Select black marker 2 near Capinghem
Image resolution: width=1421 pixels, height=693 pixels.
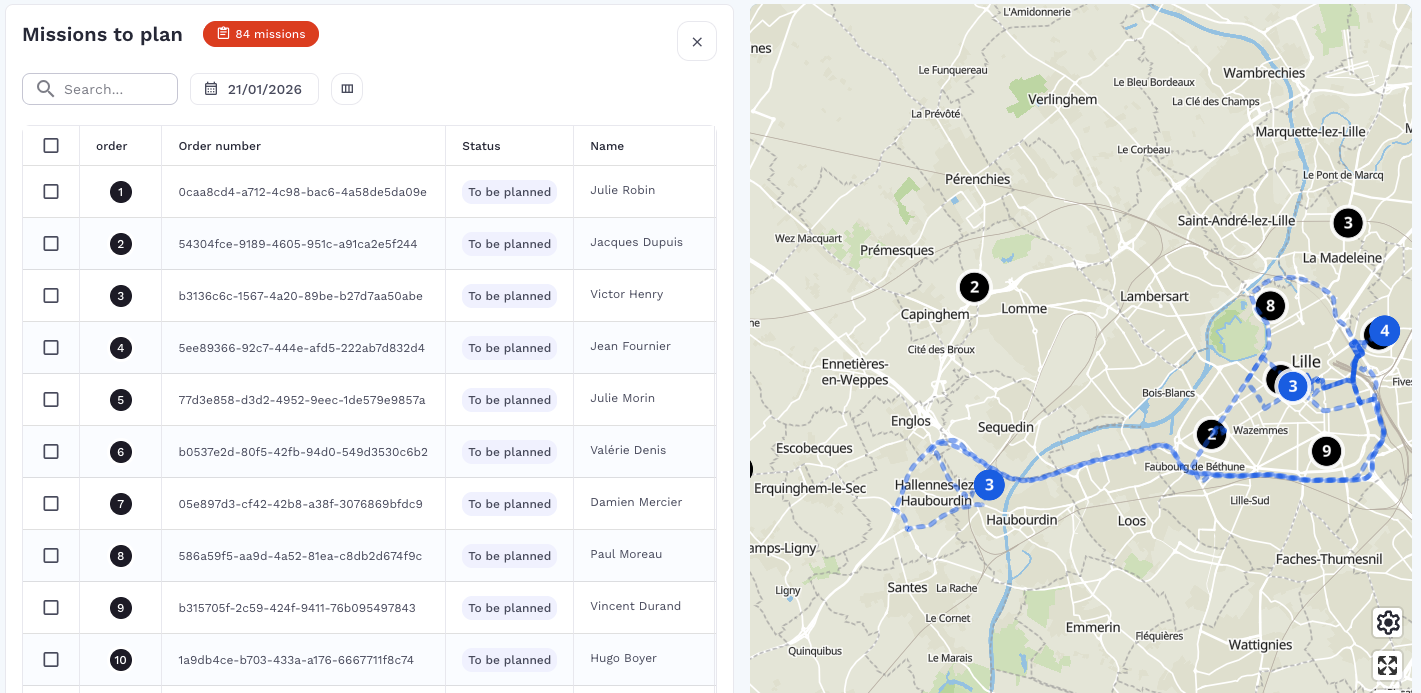coord(974,287)
